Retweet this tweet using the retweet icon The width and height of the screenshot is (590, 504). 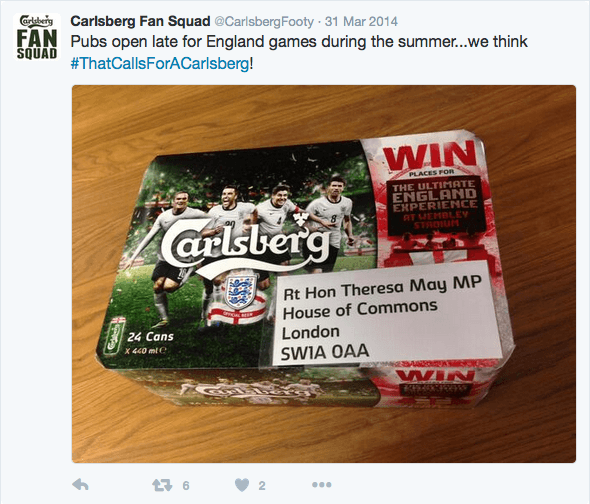[162, 485]
